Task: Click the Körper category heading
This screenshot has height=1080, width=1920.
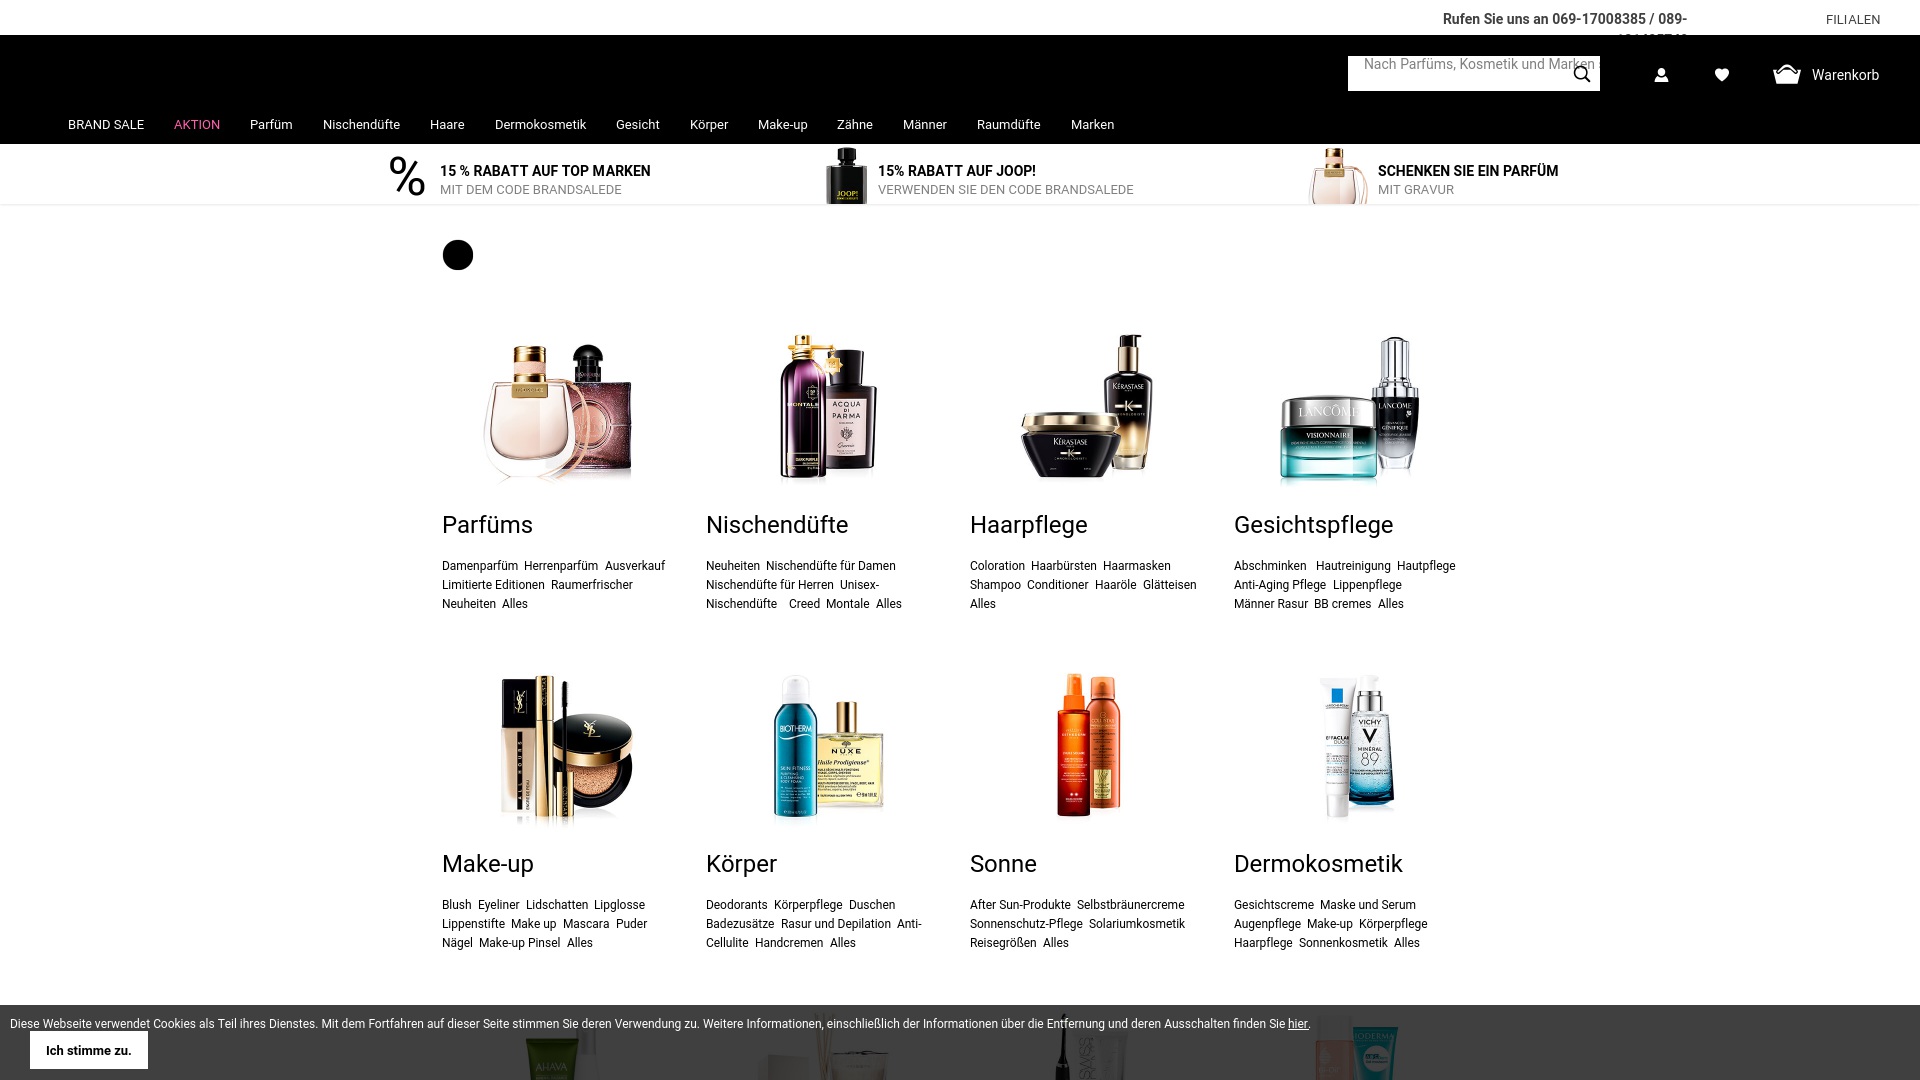Action: pos(741,864)
